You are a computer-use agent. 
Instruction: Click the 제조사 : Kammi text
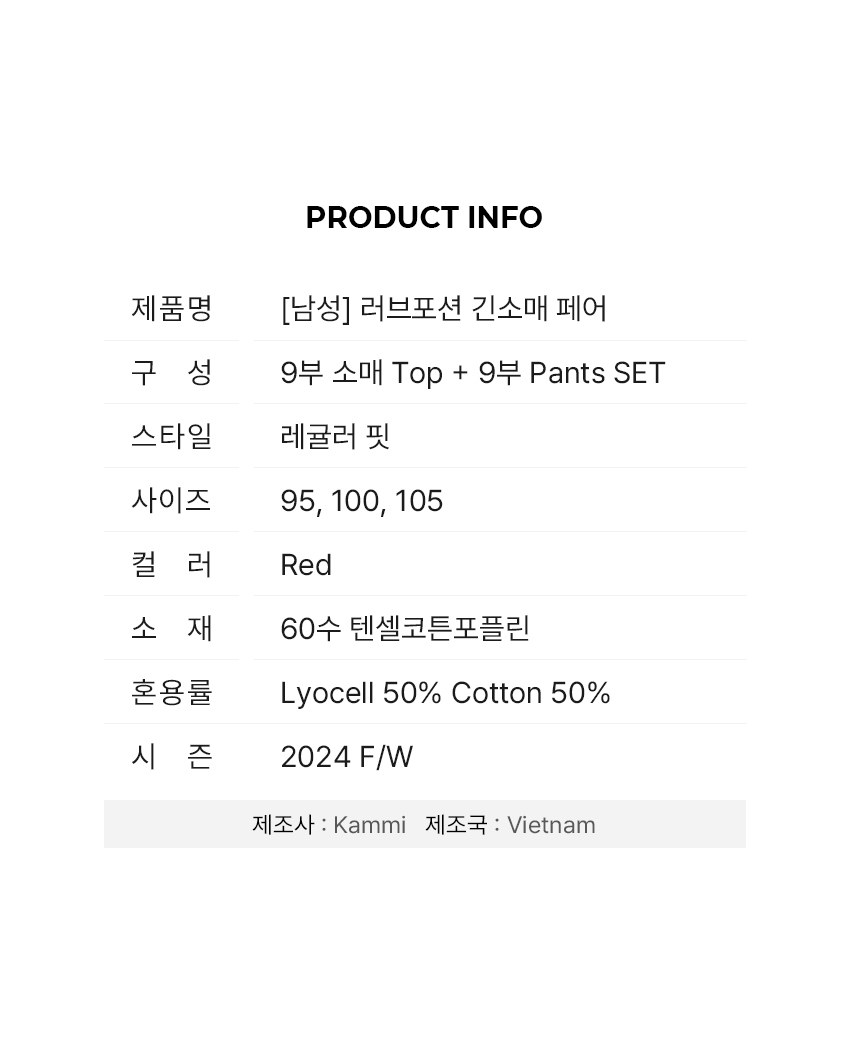point(329,825)
